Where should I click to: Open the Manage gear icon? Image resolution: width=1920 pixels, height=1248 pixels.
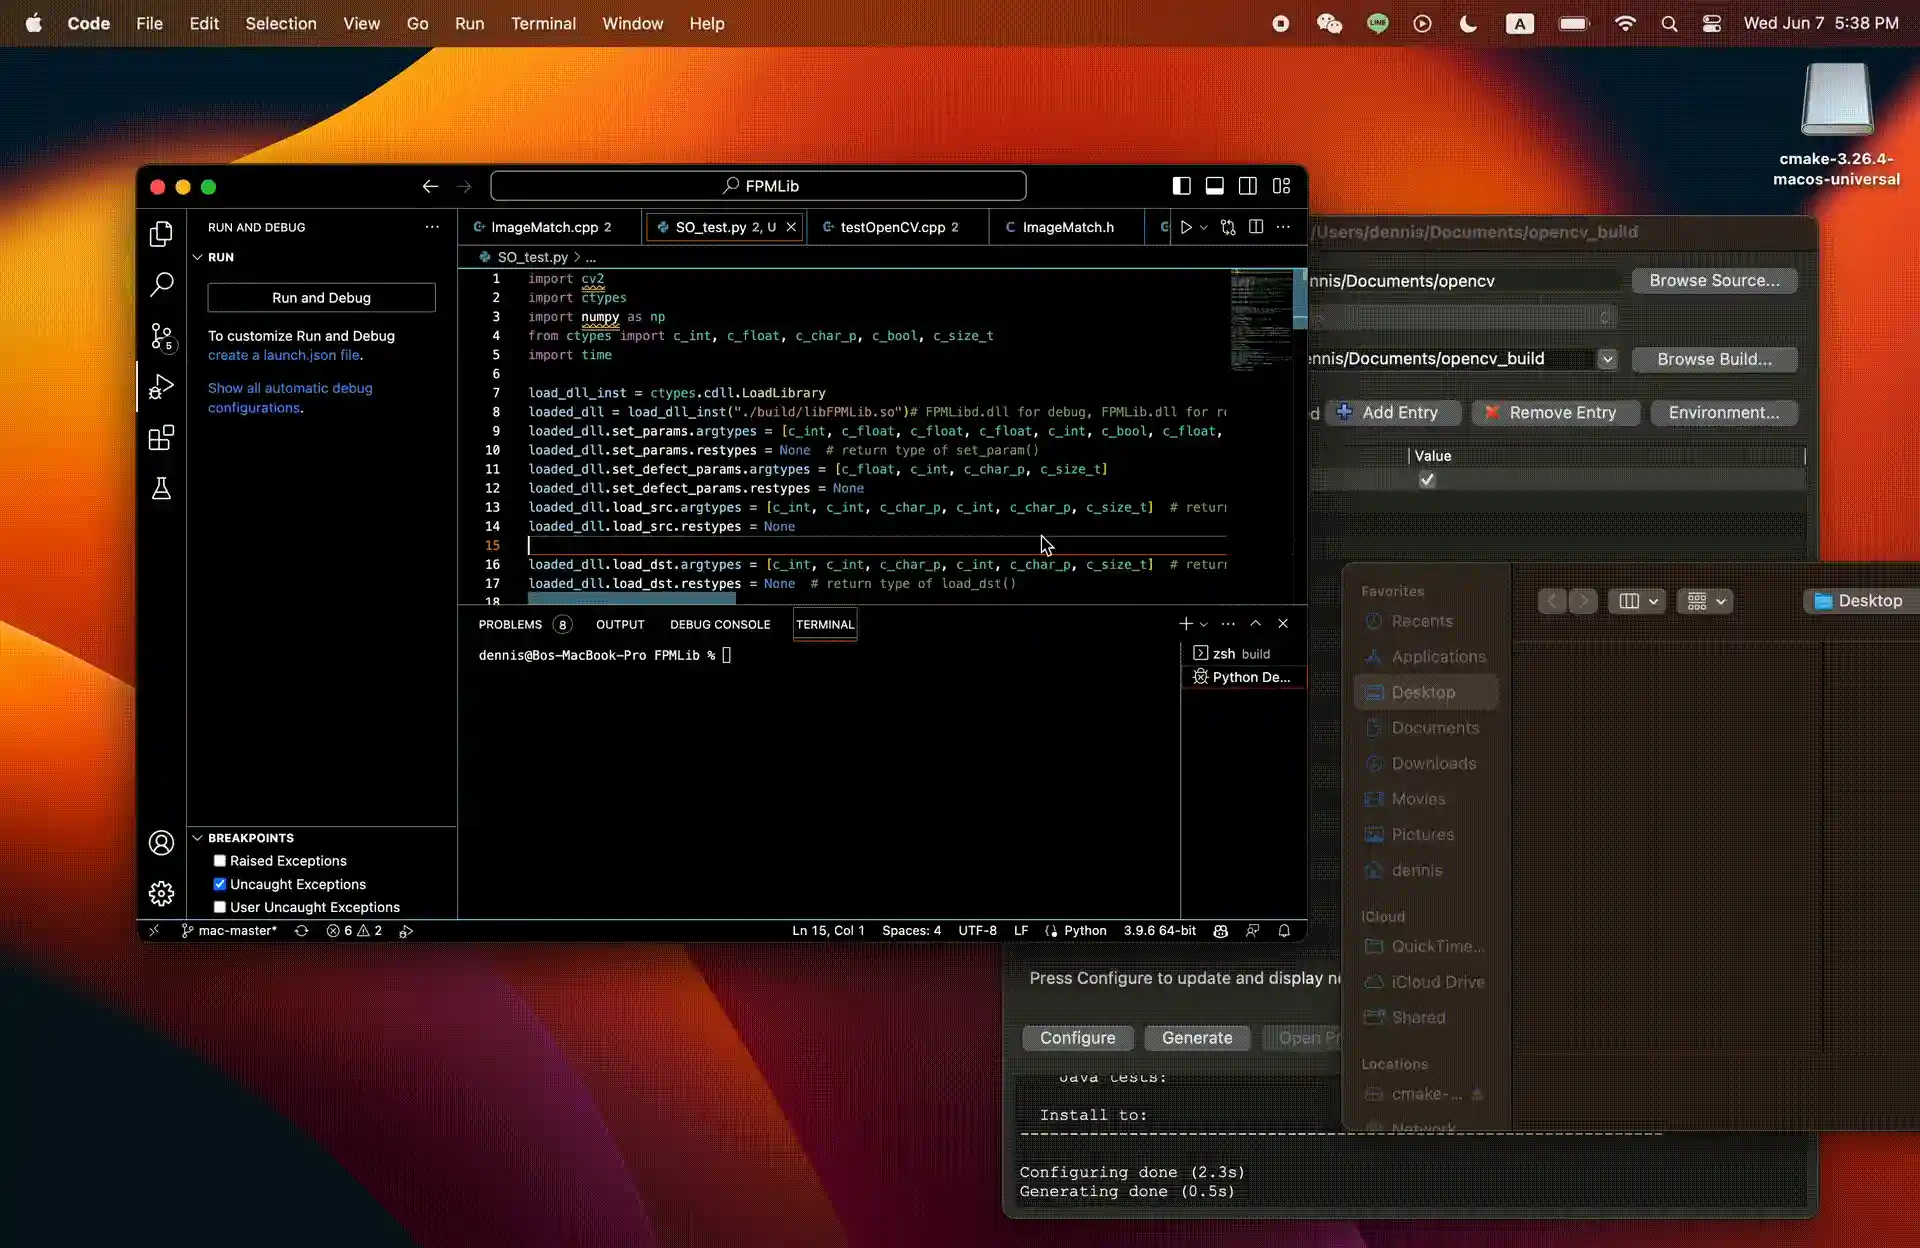(x=161, y=893)
